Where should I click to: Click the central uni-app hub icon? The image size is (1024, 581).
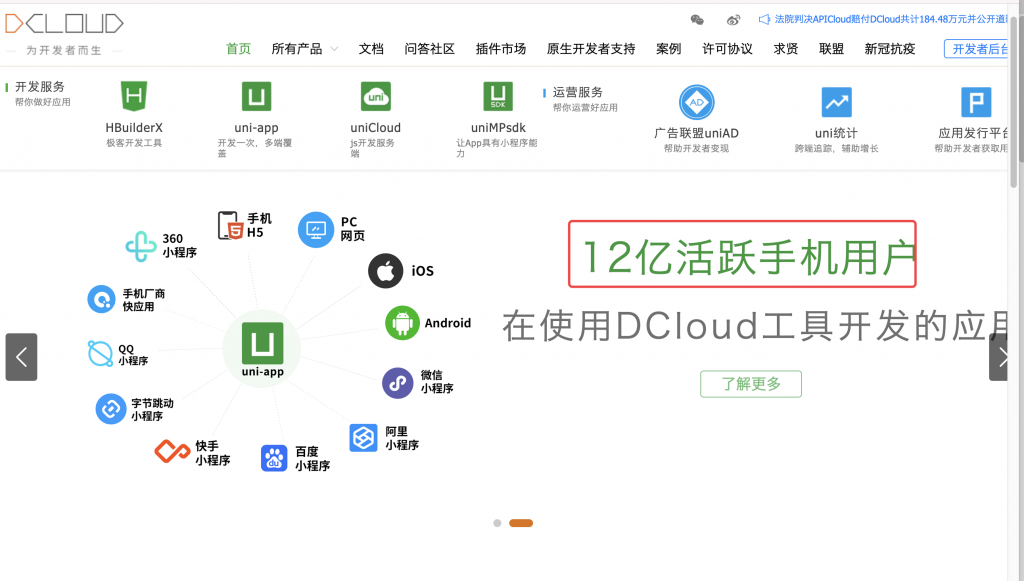(263, 343)
